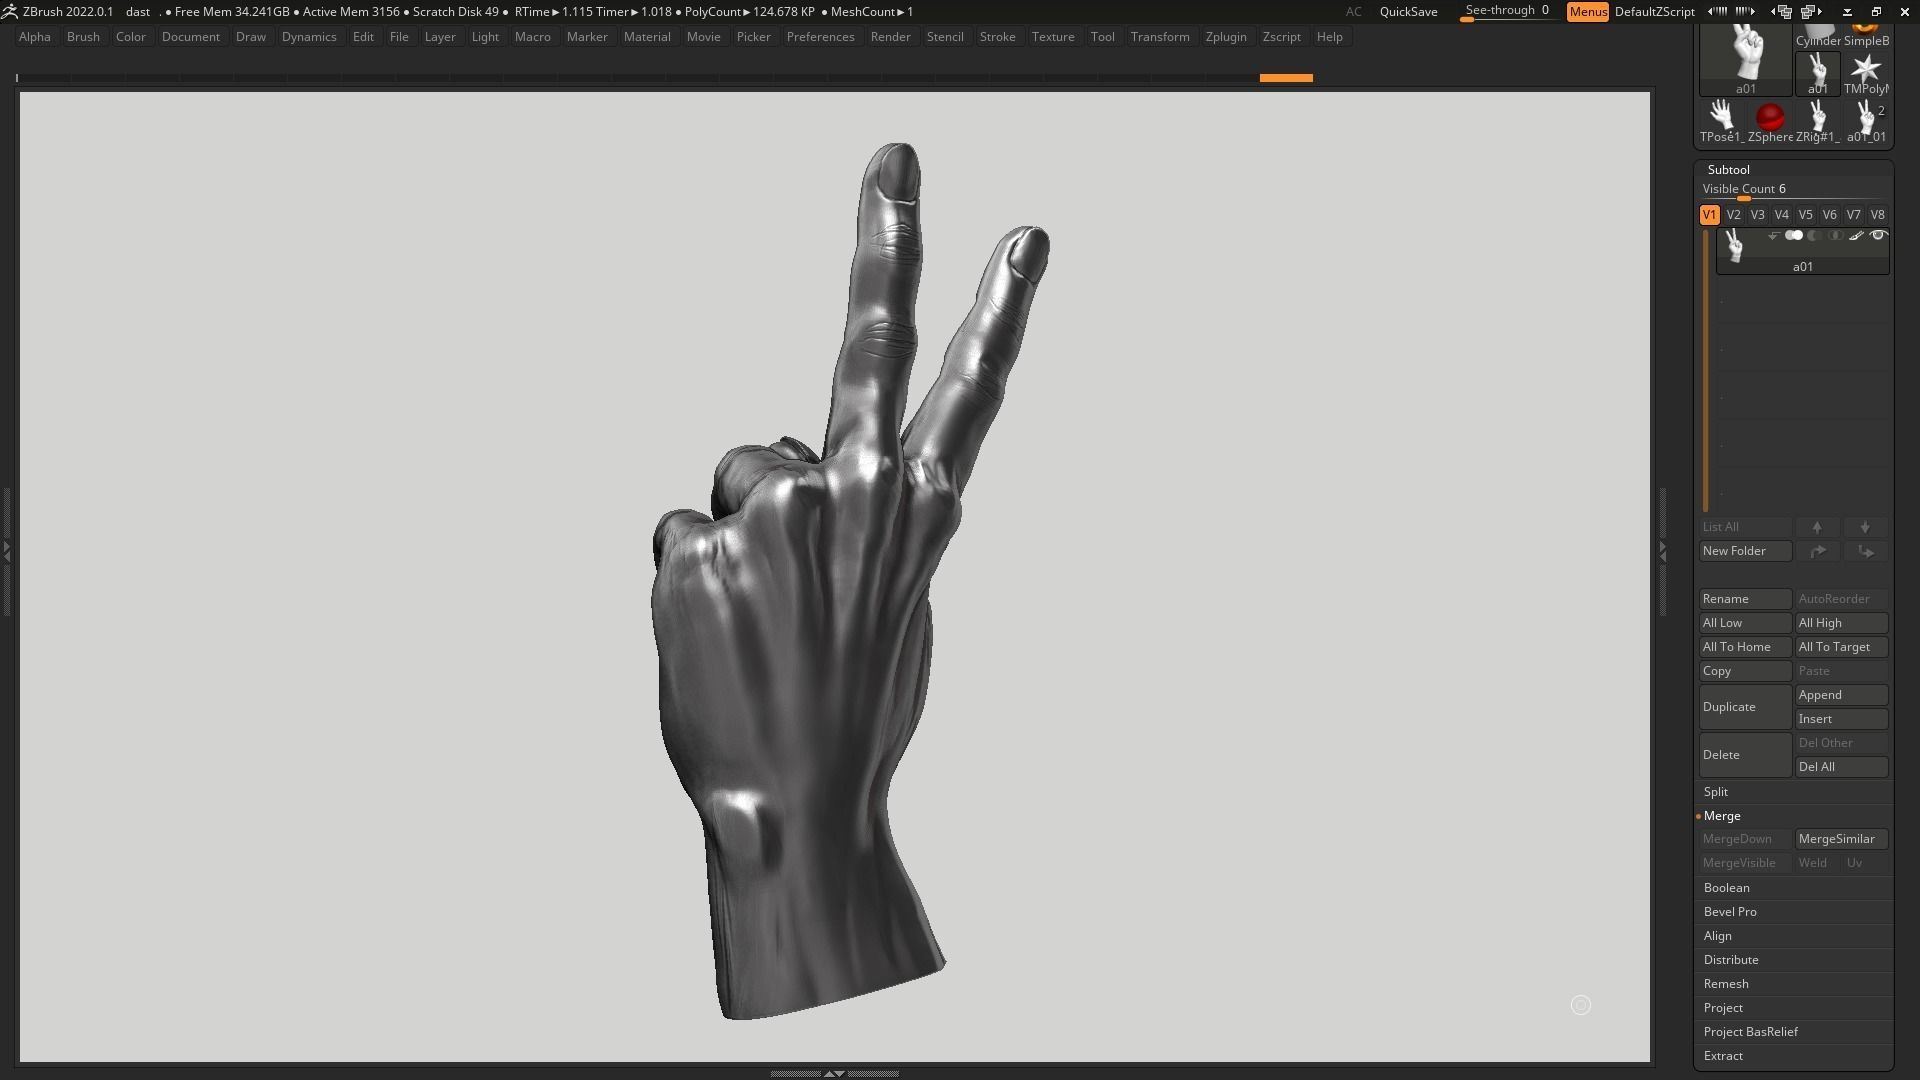Expand the Project section

1723,1008
